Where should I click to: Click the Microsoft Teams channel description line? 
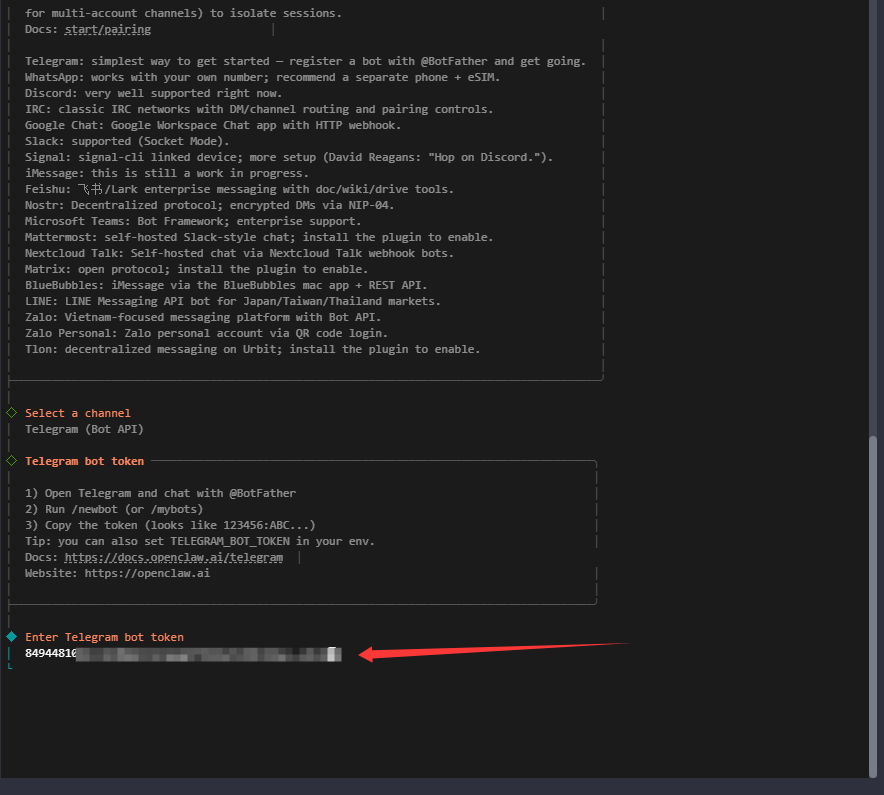[193, 221]
